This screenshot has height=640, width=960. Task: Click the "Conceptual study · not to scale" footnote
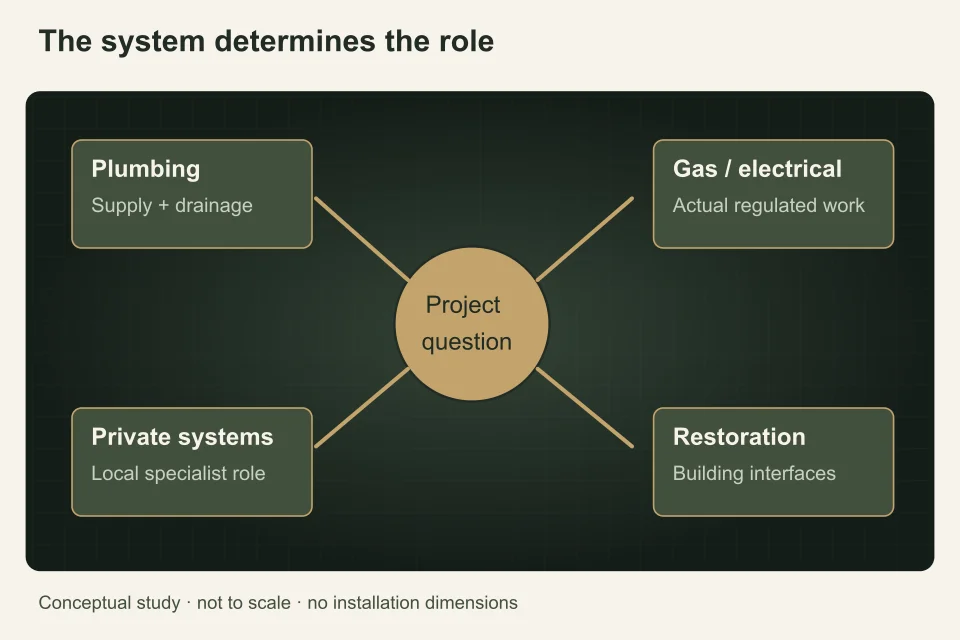(x=278, y=603)
